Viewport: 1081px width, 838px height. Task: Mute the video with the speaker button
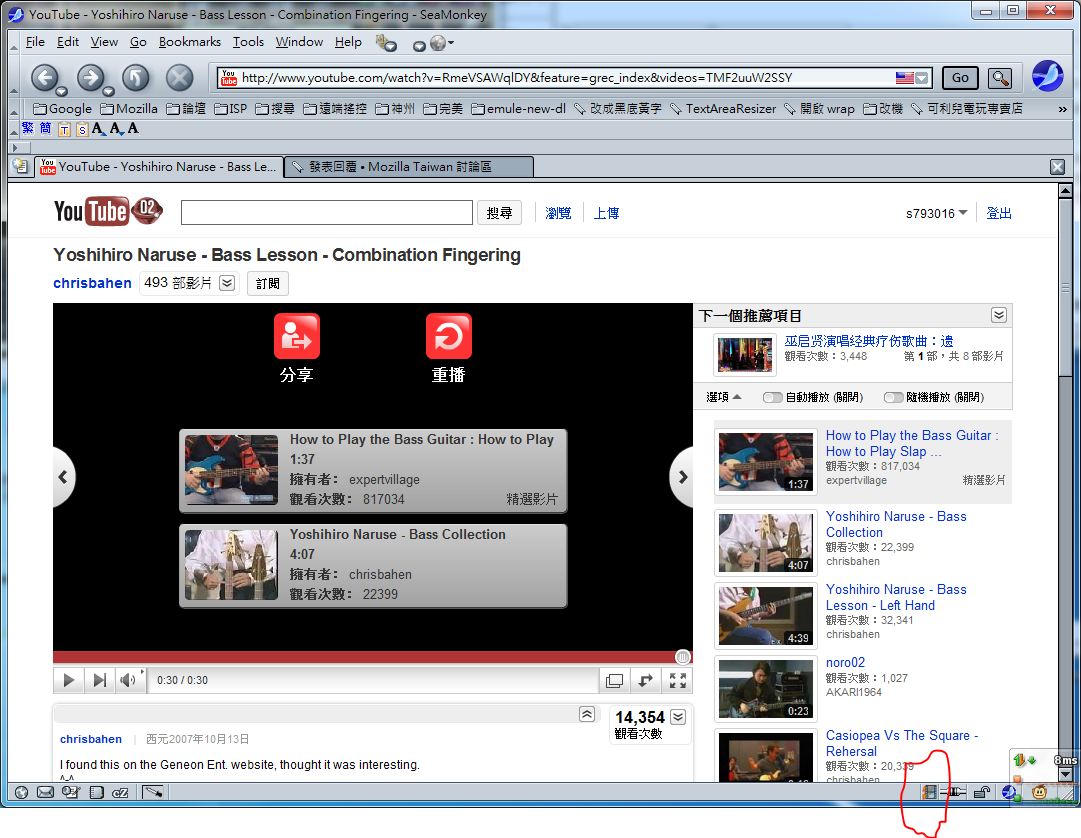128,680
